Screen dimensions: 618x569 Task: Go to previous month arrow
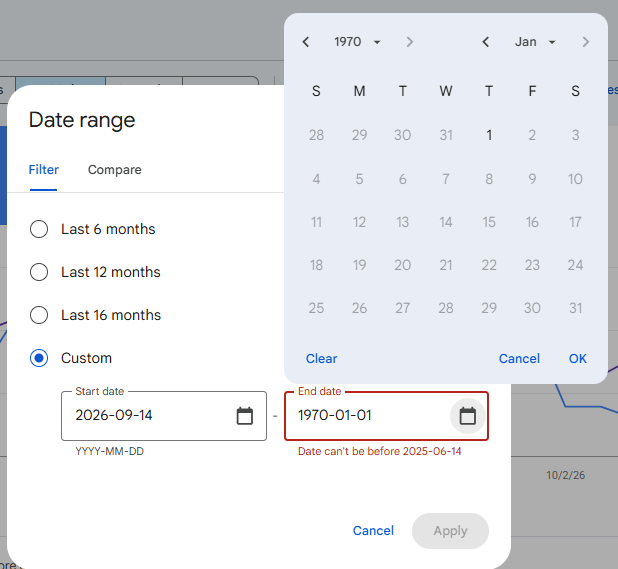tap(486, 42)
